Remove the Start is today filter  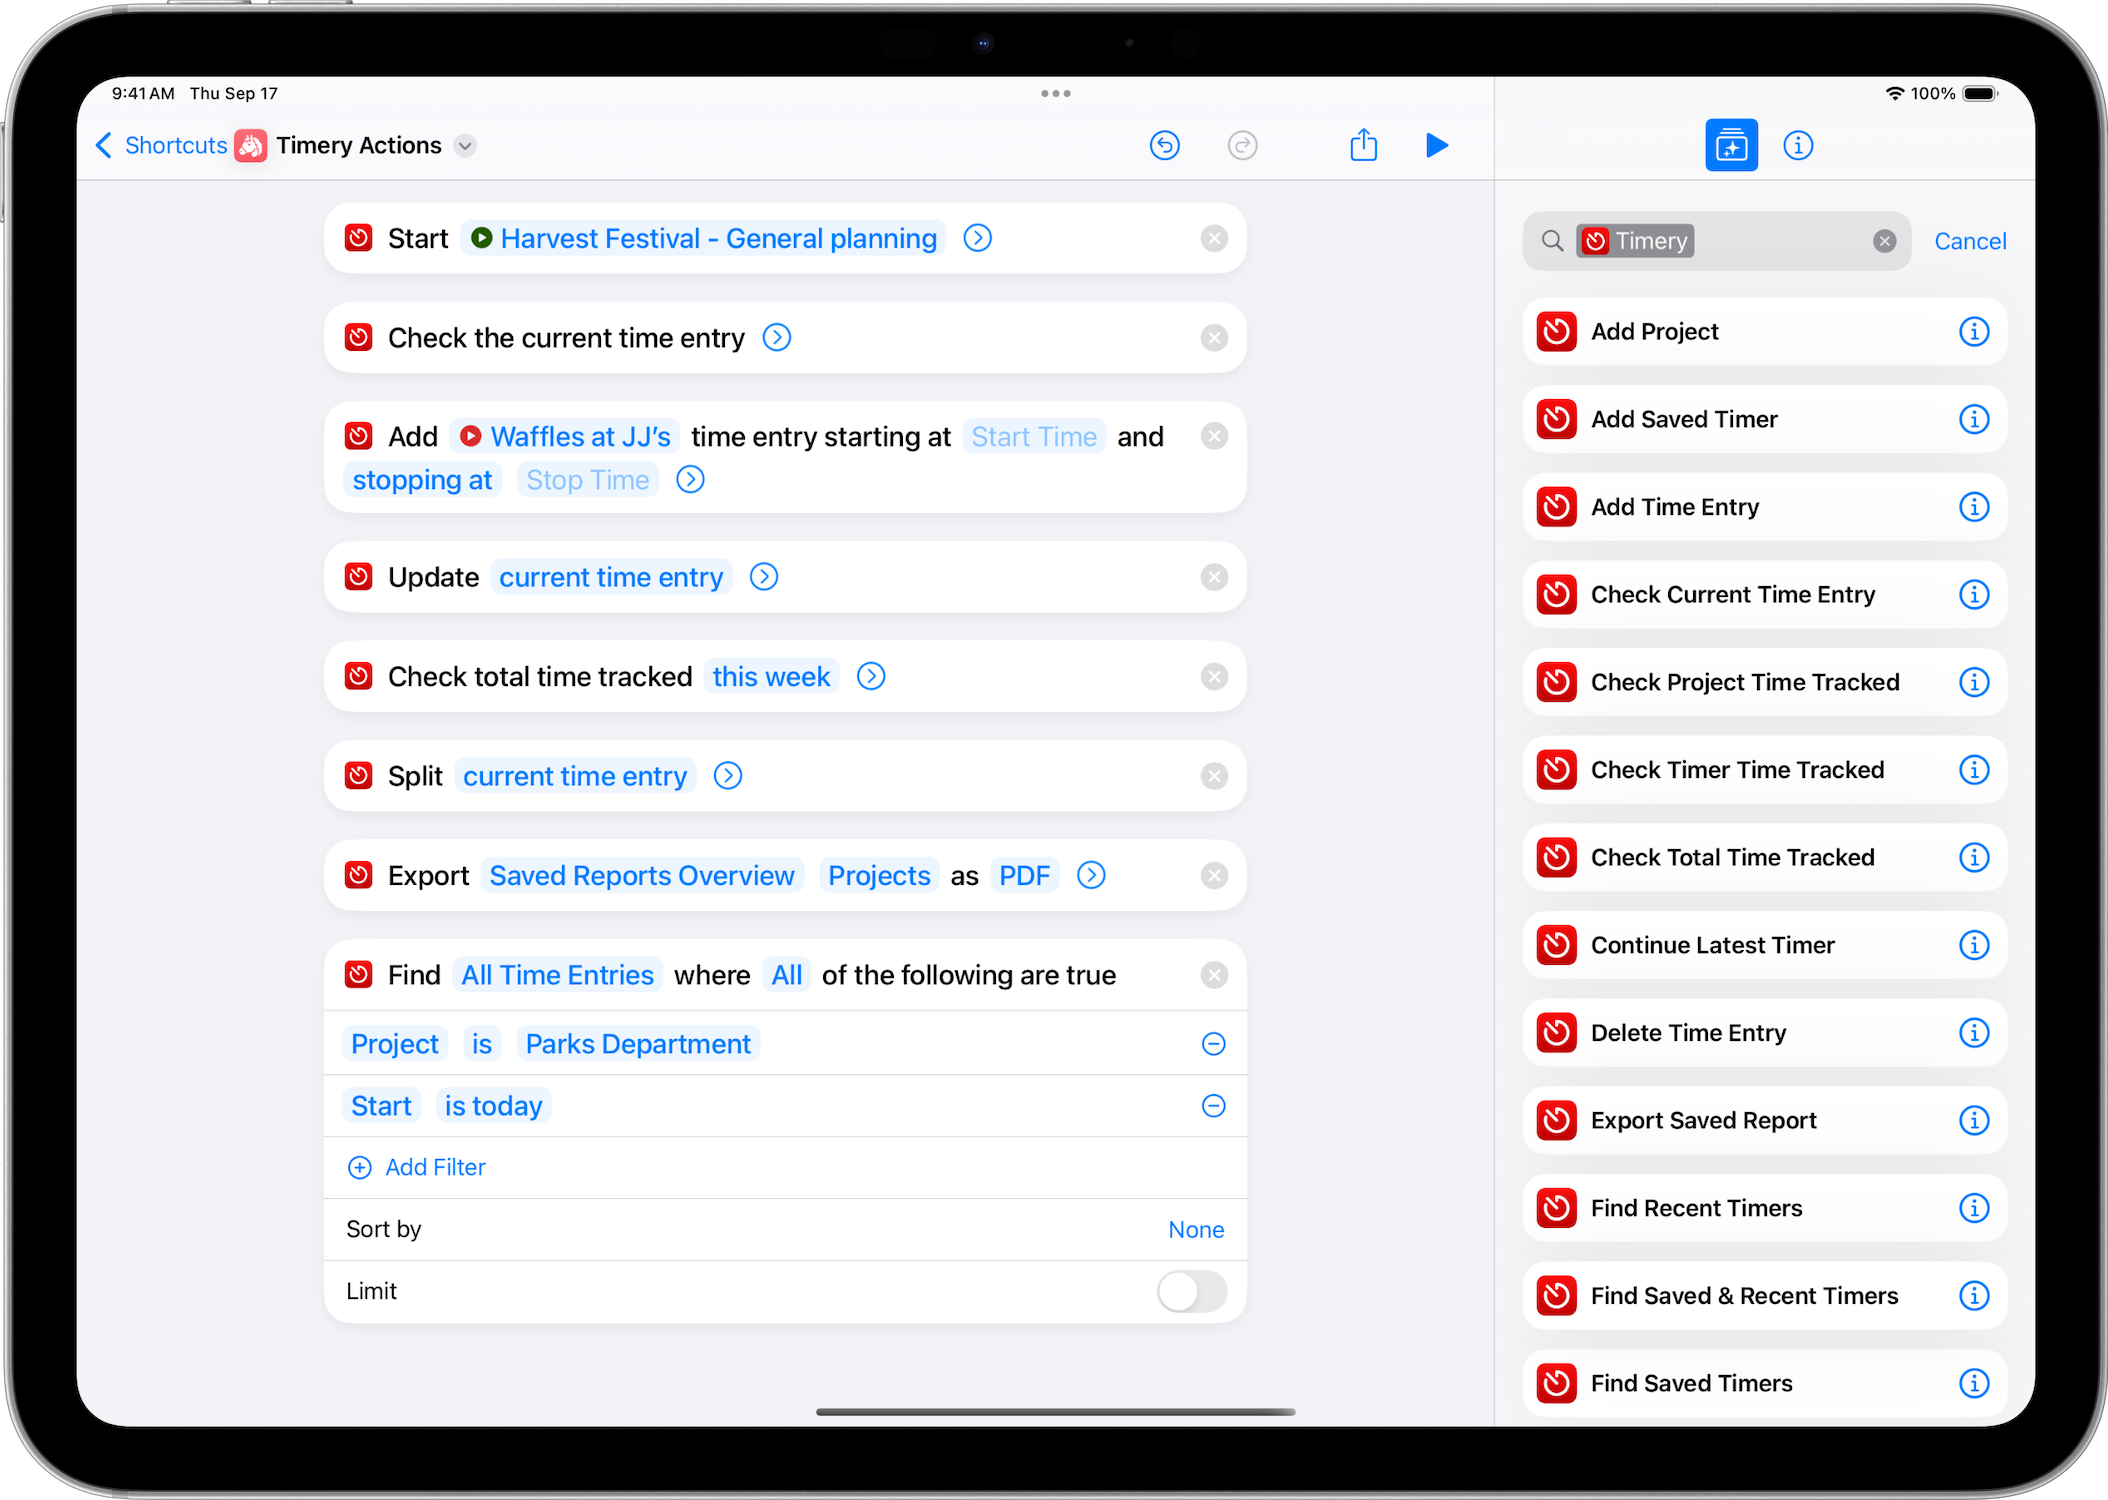(1213, 1106)
